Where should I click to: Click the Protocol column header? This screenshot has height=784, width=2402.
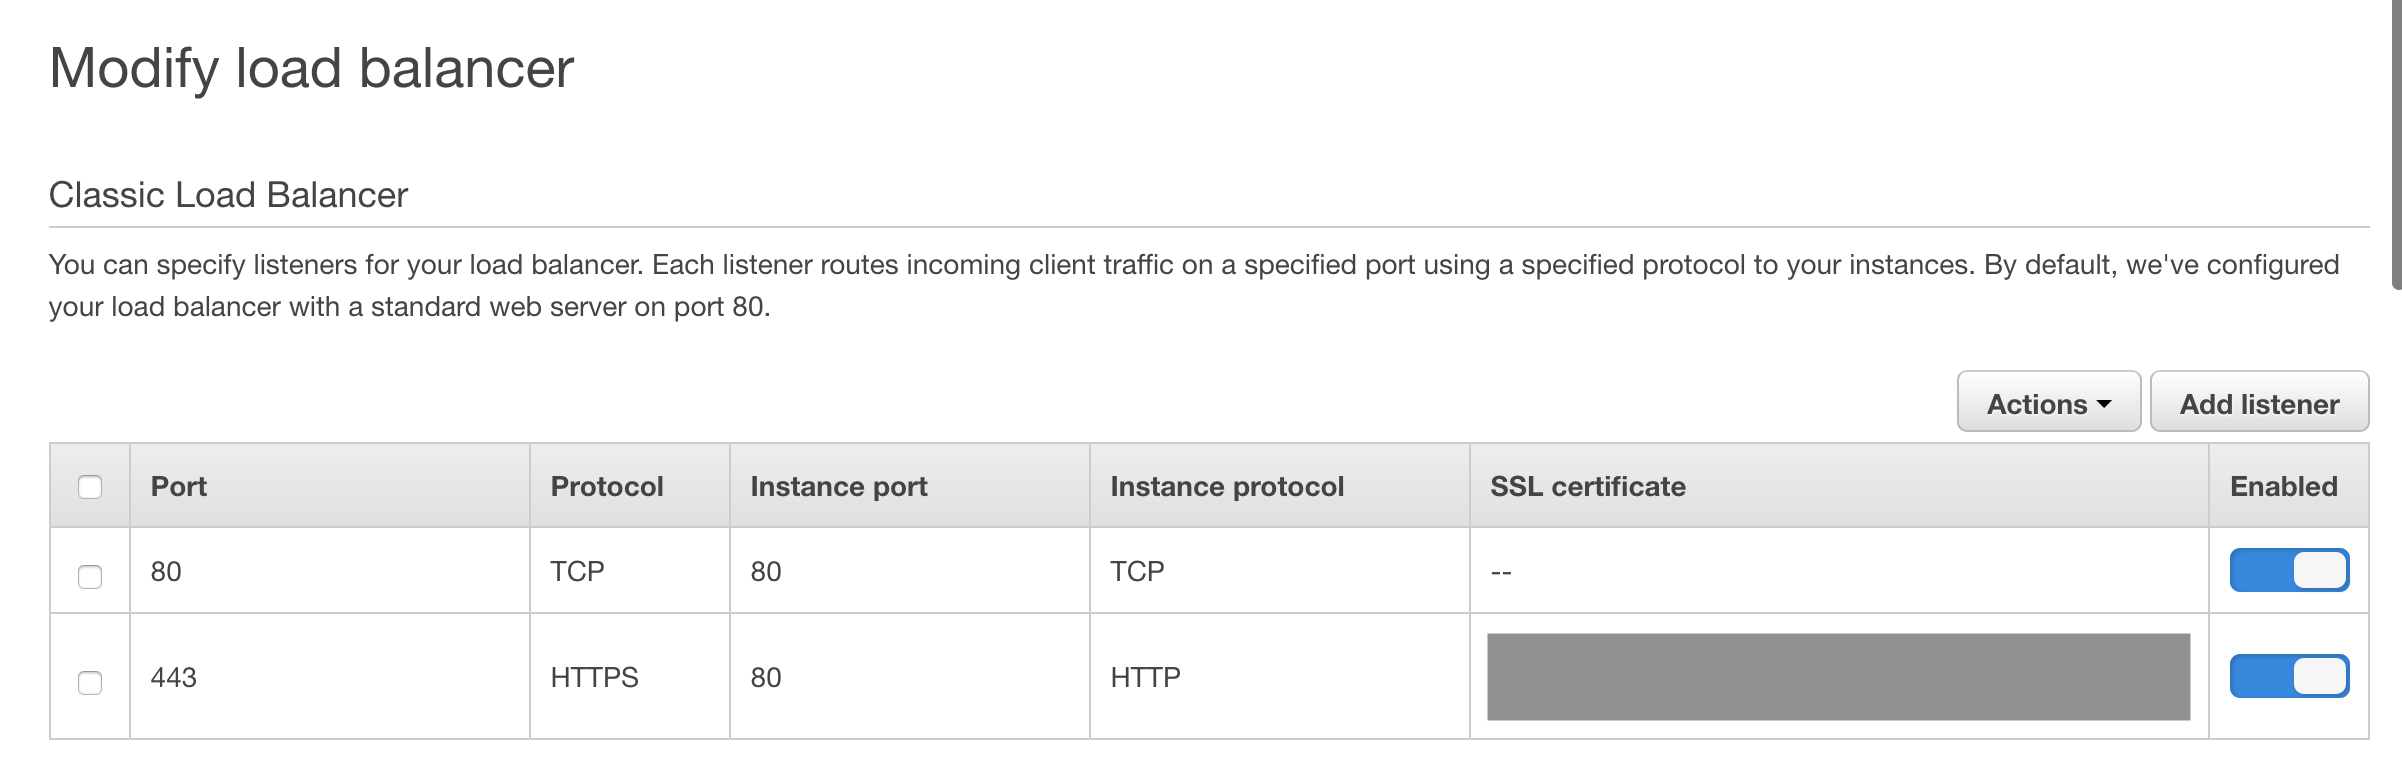(607, 487)
